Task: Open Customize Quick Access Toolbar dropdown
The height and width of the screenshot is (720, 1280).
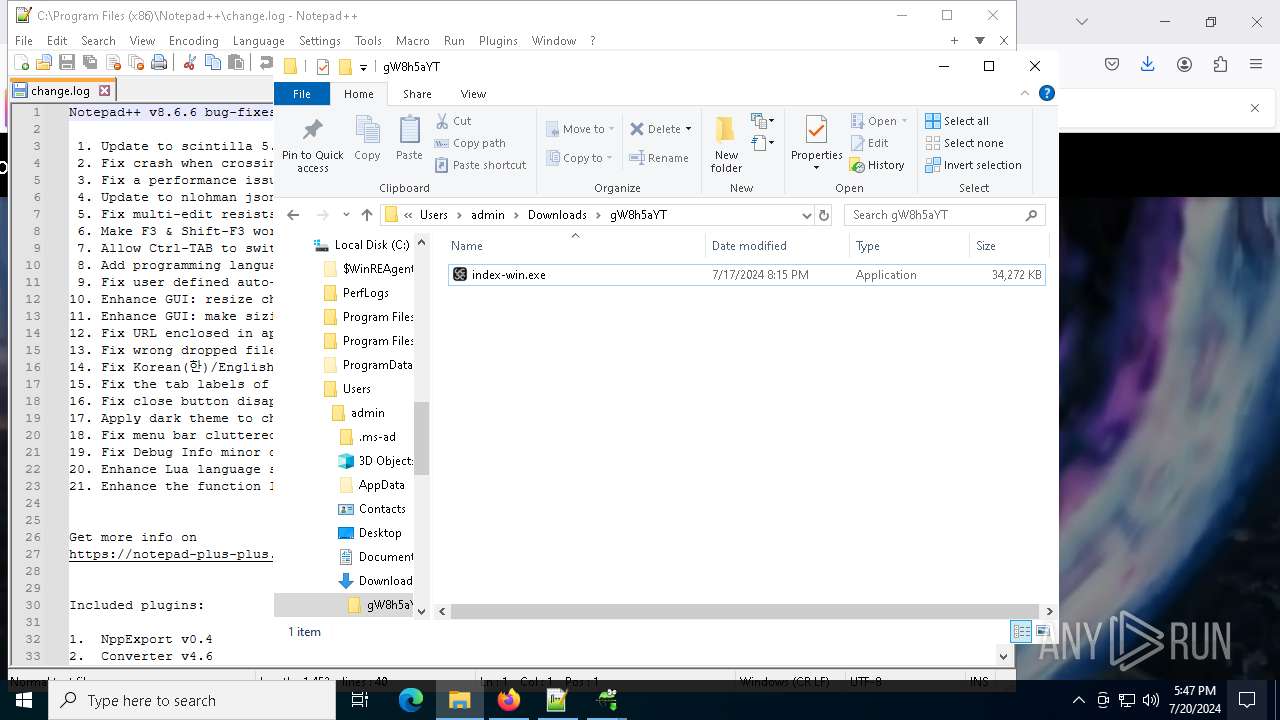Action: pos(363,67)
